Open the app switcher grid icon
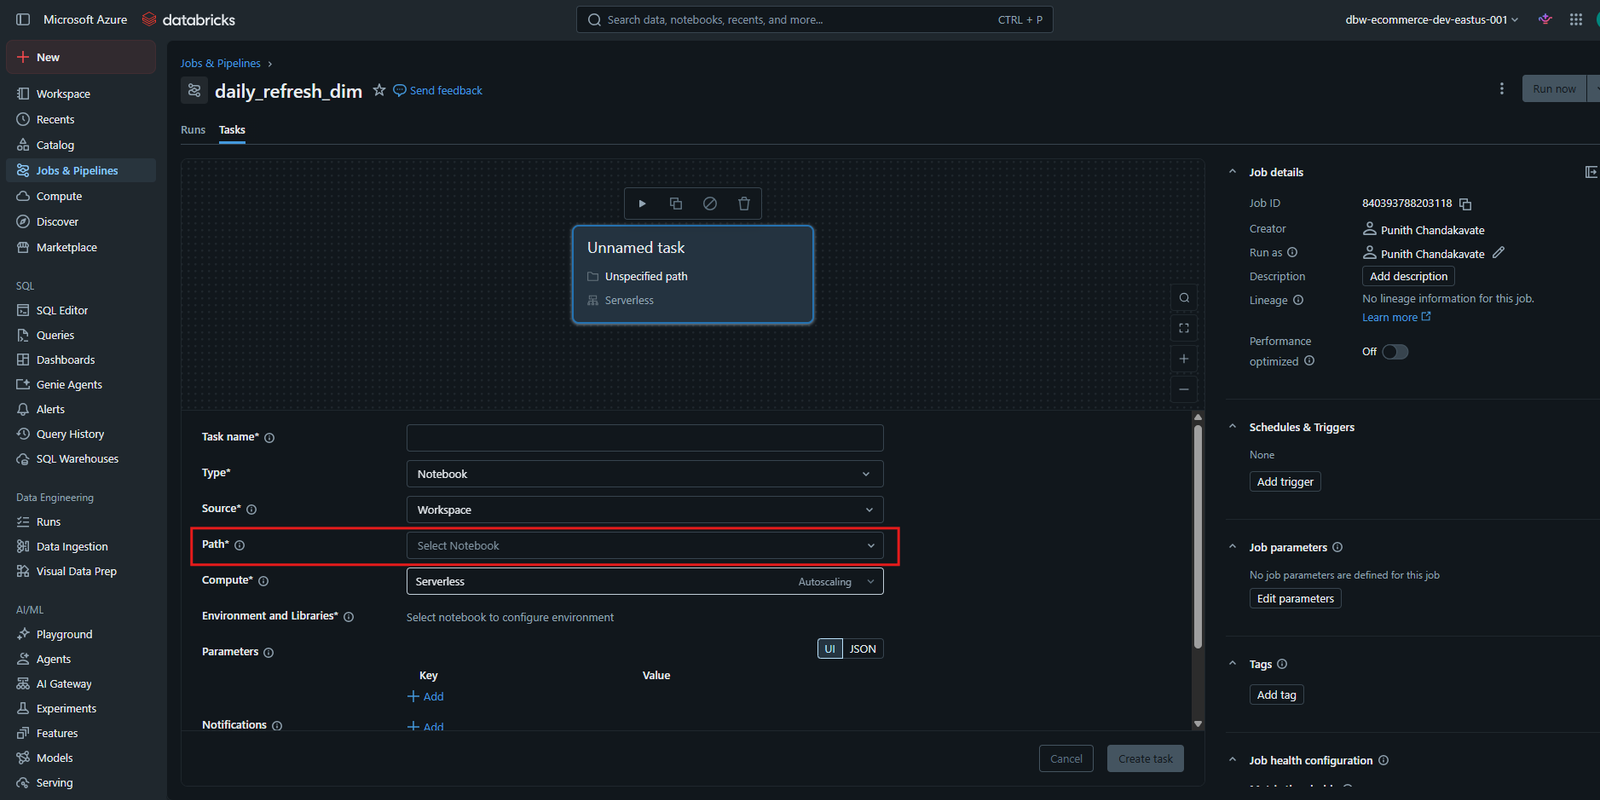Image resolution: width=1600 pixels, height=800 pixels. tap(1576, 20)
